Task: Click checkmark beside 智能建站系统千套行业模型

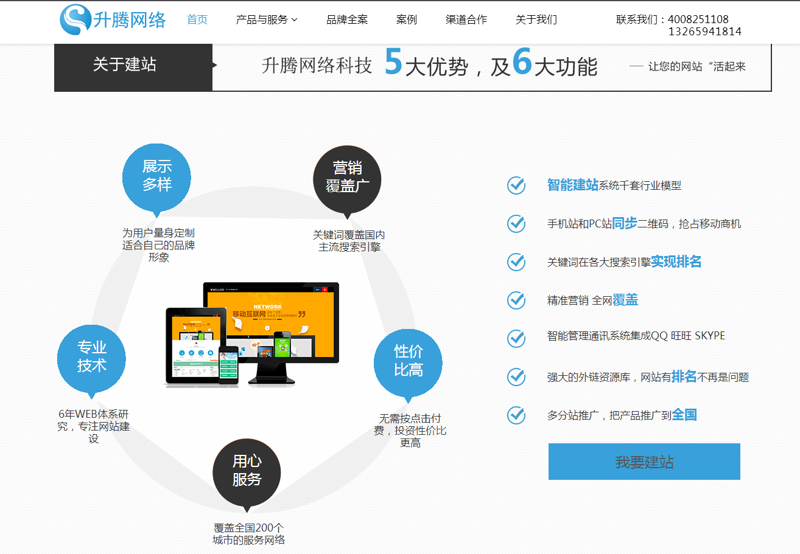Action: [x=516, y=185]
